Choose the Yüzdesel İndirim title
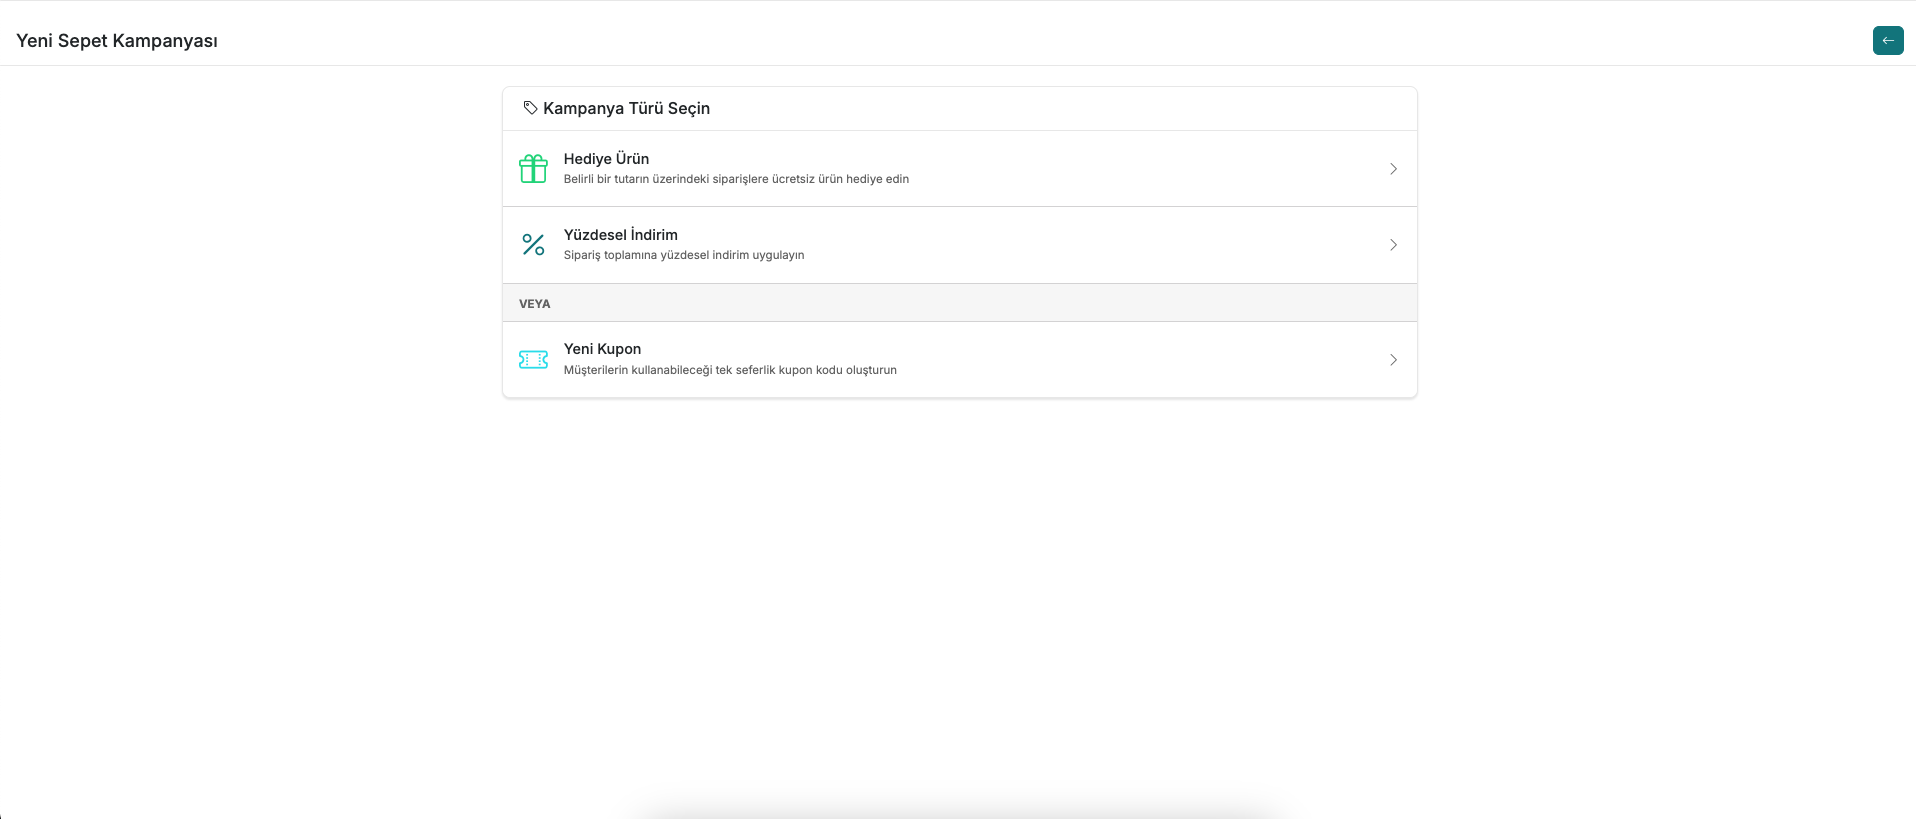Viewport: 1916px width, 819px height. point(620,235)
